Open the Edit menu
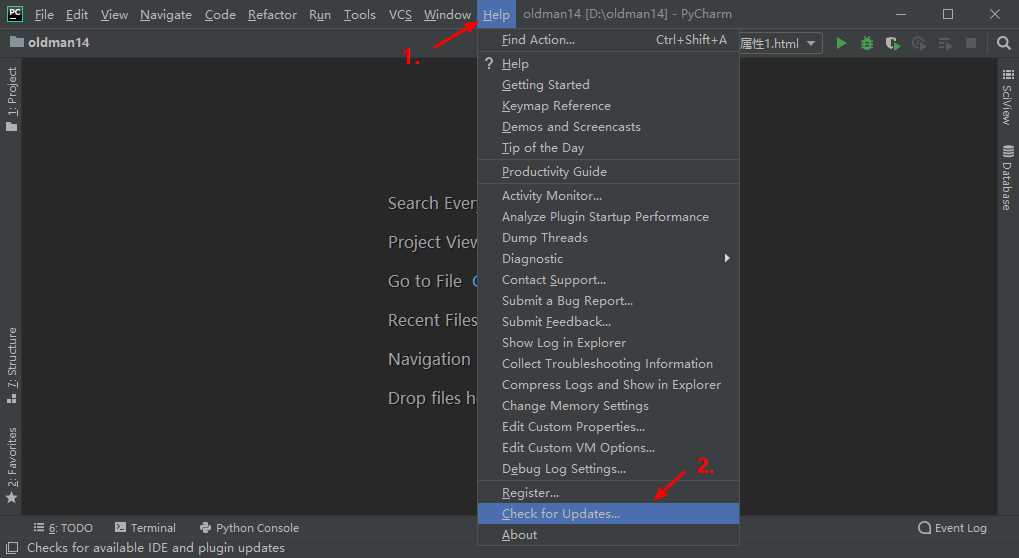This screenshot has height=558, width=1019. (77, 14)
